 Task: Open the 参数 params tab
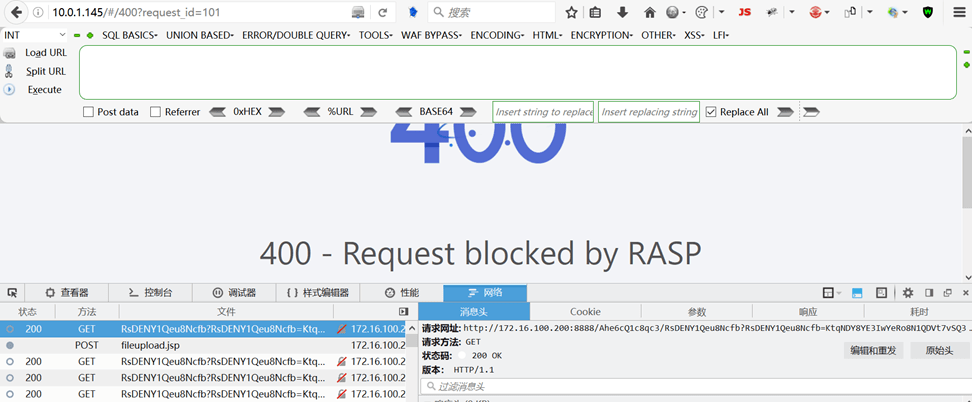click(x=697, y=311)
